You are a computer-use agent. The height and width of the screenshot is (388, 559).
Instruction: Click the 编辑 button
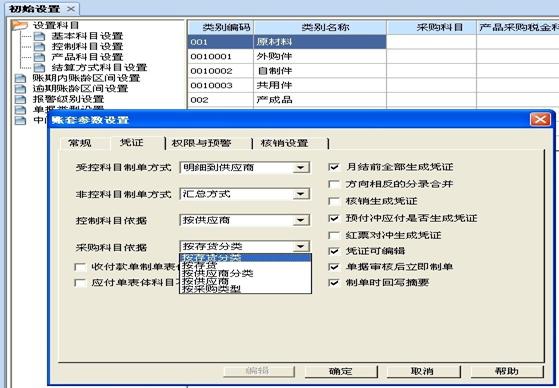click(258, 371)
